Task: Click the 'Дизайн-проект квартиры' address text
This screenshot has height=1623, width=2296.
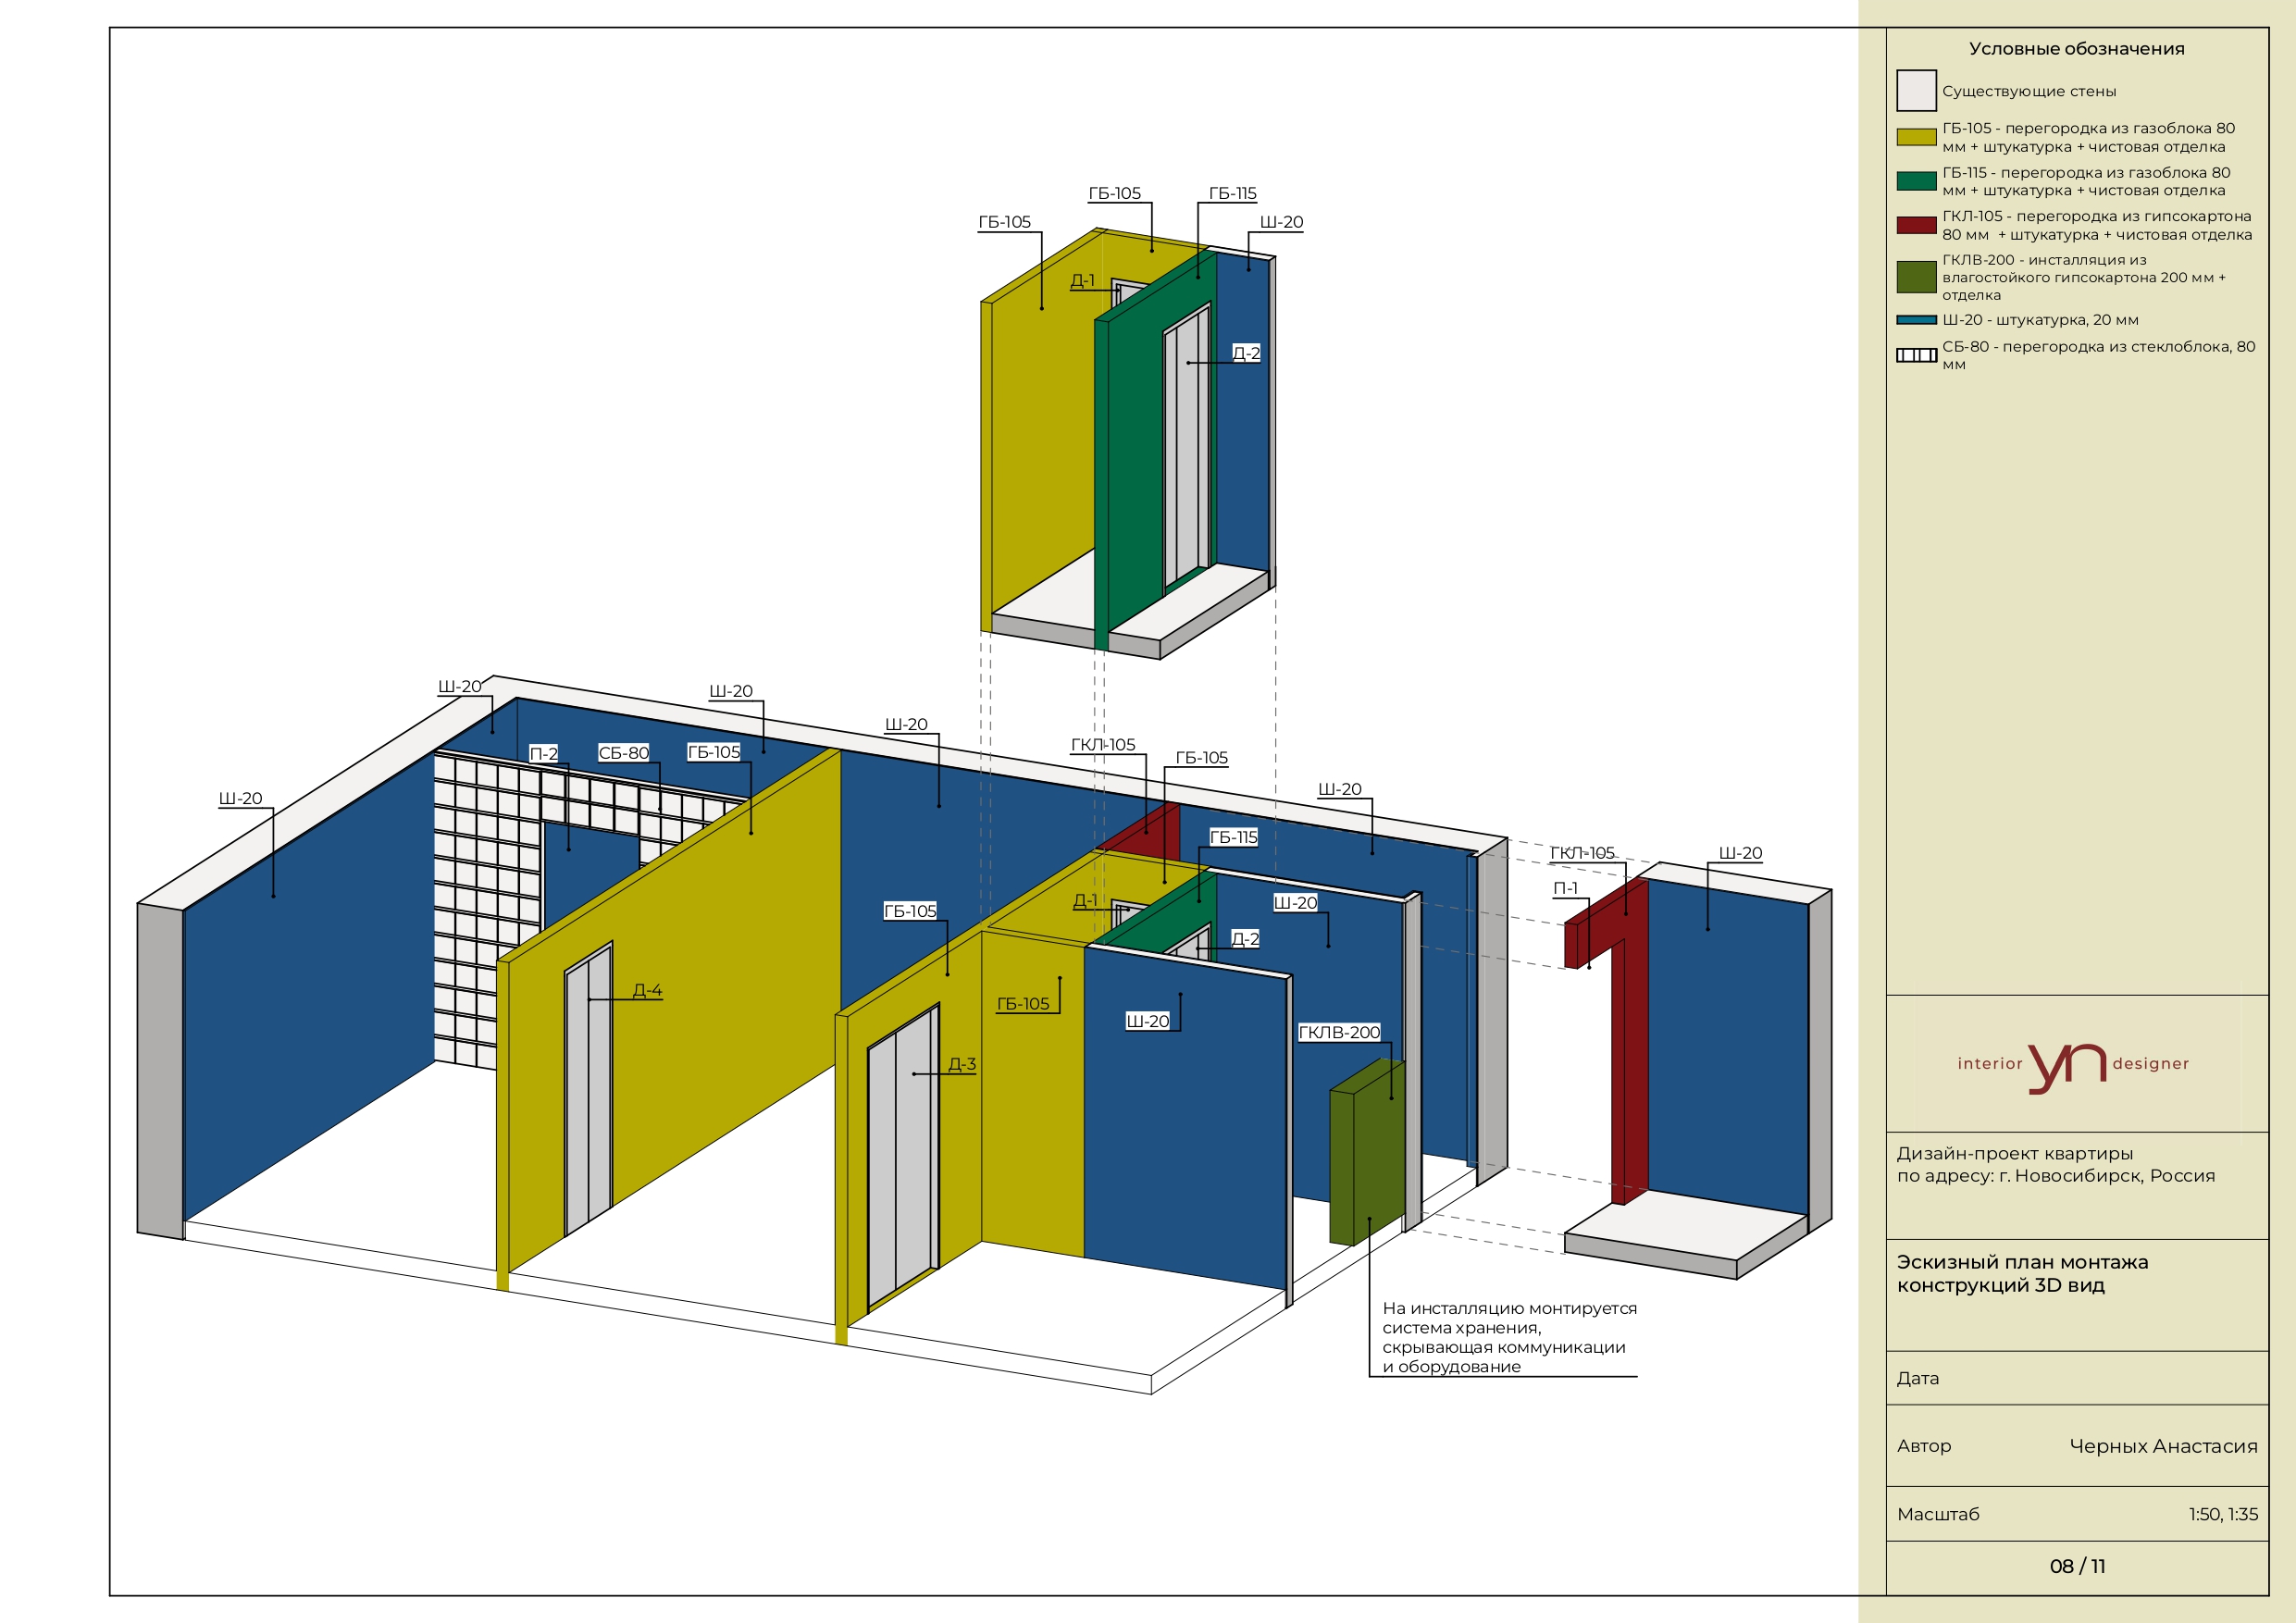Action: pyautogui.click(x=2055, y=1164)
